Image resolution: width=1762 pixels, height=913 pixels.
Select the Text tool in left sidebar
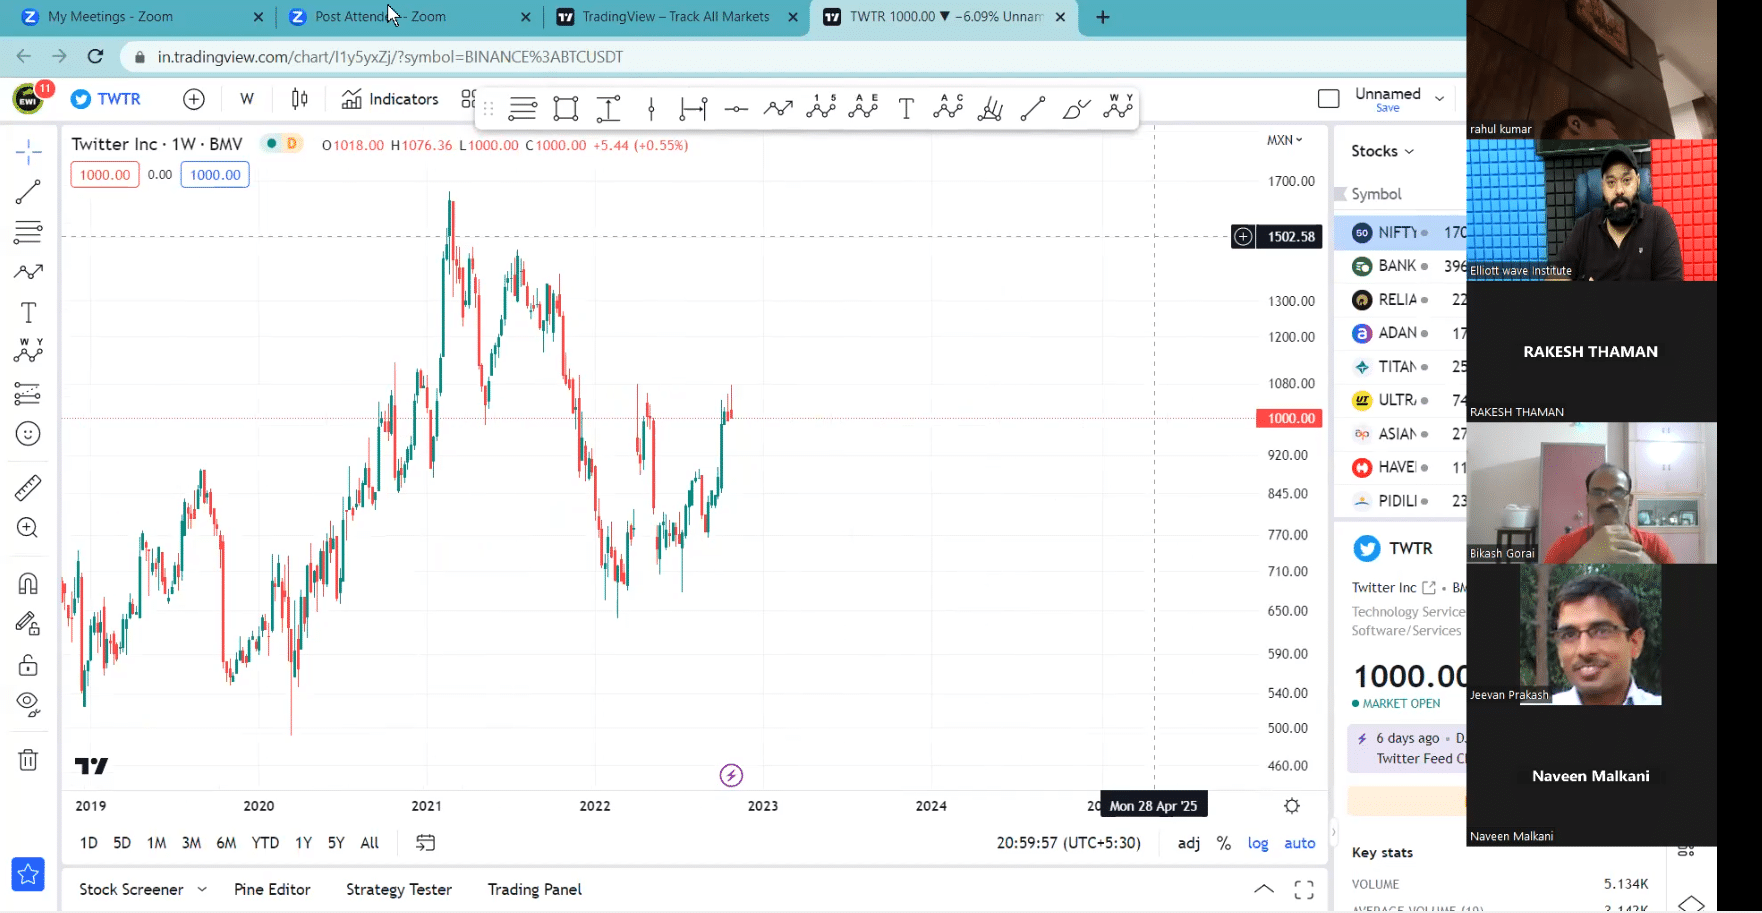(28, 313)
